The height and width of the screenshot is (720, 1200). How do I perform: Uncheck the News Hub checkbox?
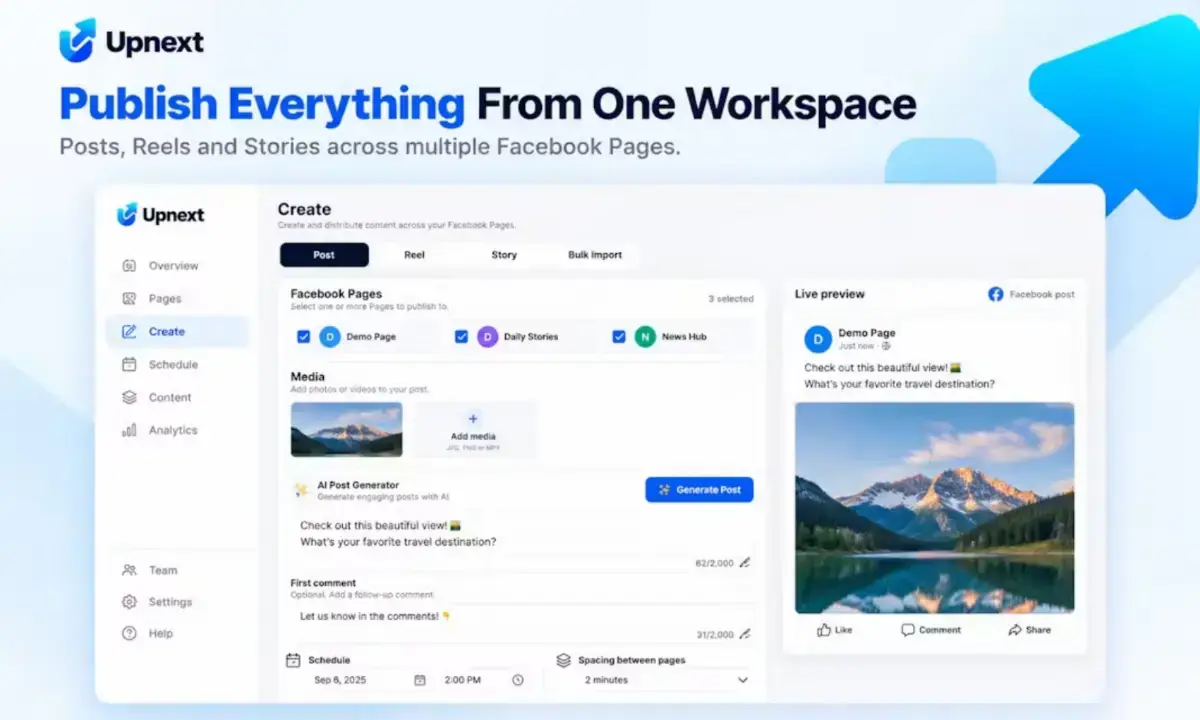click(x=619, y=337)
